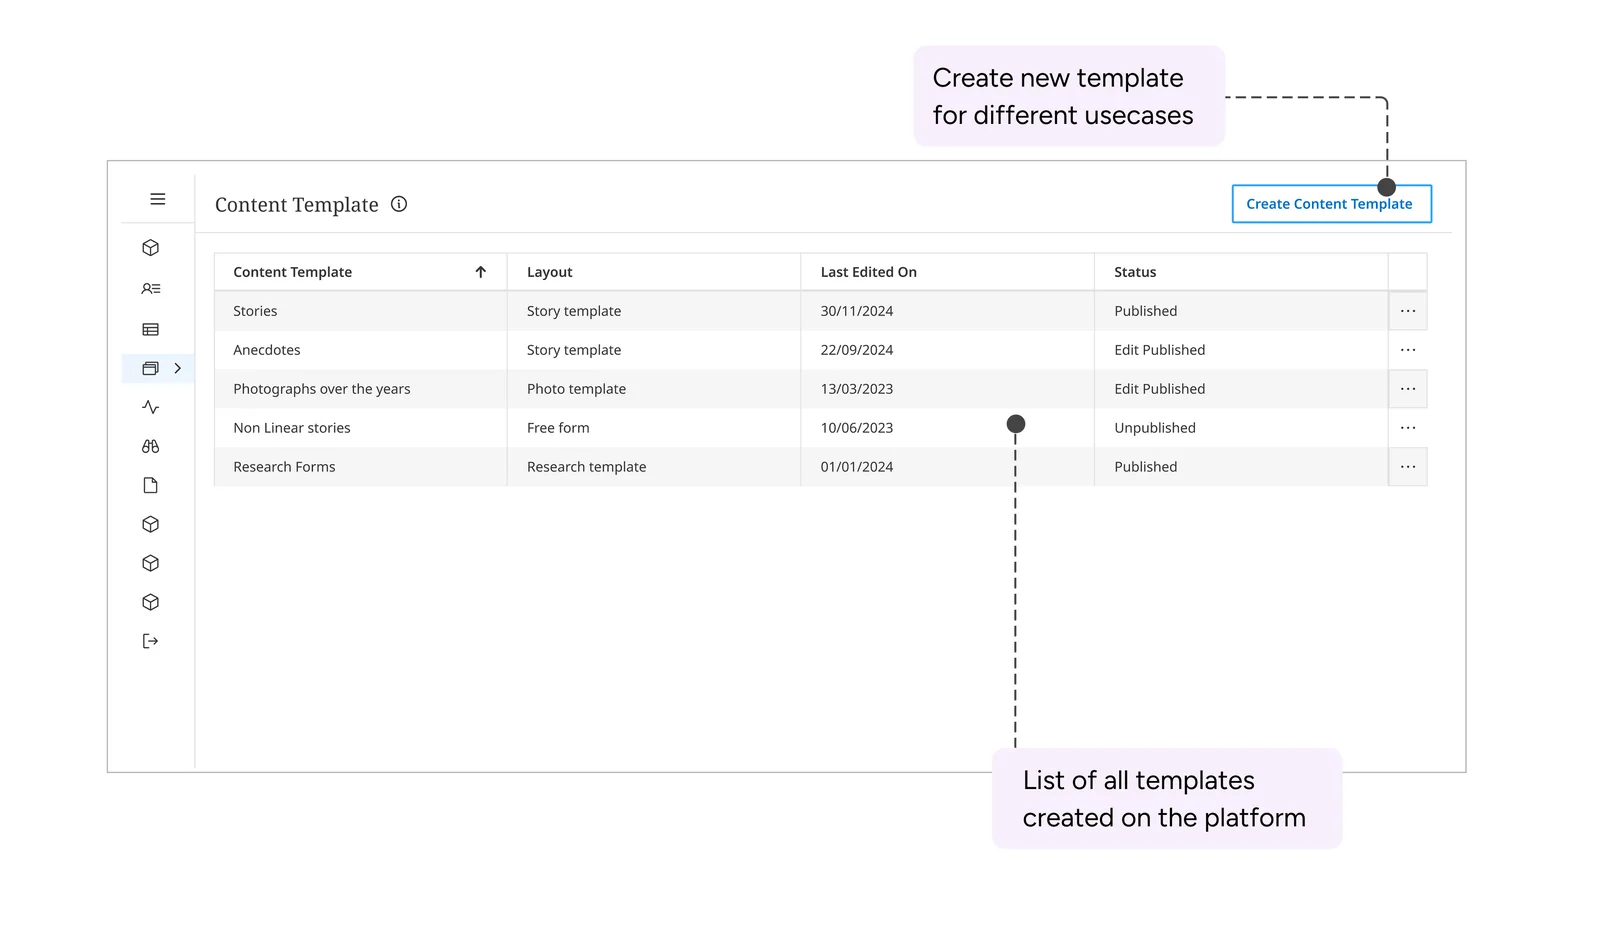This screenshot has width=1600, height=937.
Task: Select the Research Forms template name
Action: (x=284, y=467)
